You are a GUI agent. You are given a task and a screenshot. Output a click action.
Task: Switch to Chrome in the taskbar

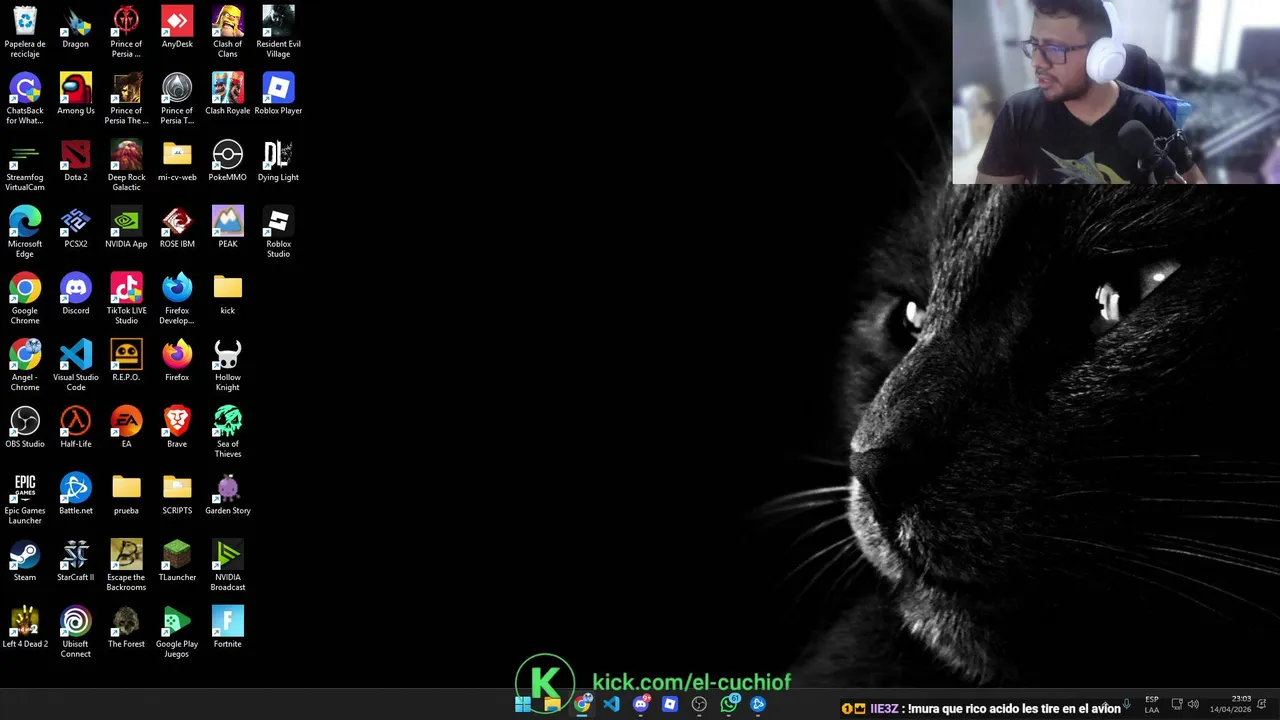[582, 705]
